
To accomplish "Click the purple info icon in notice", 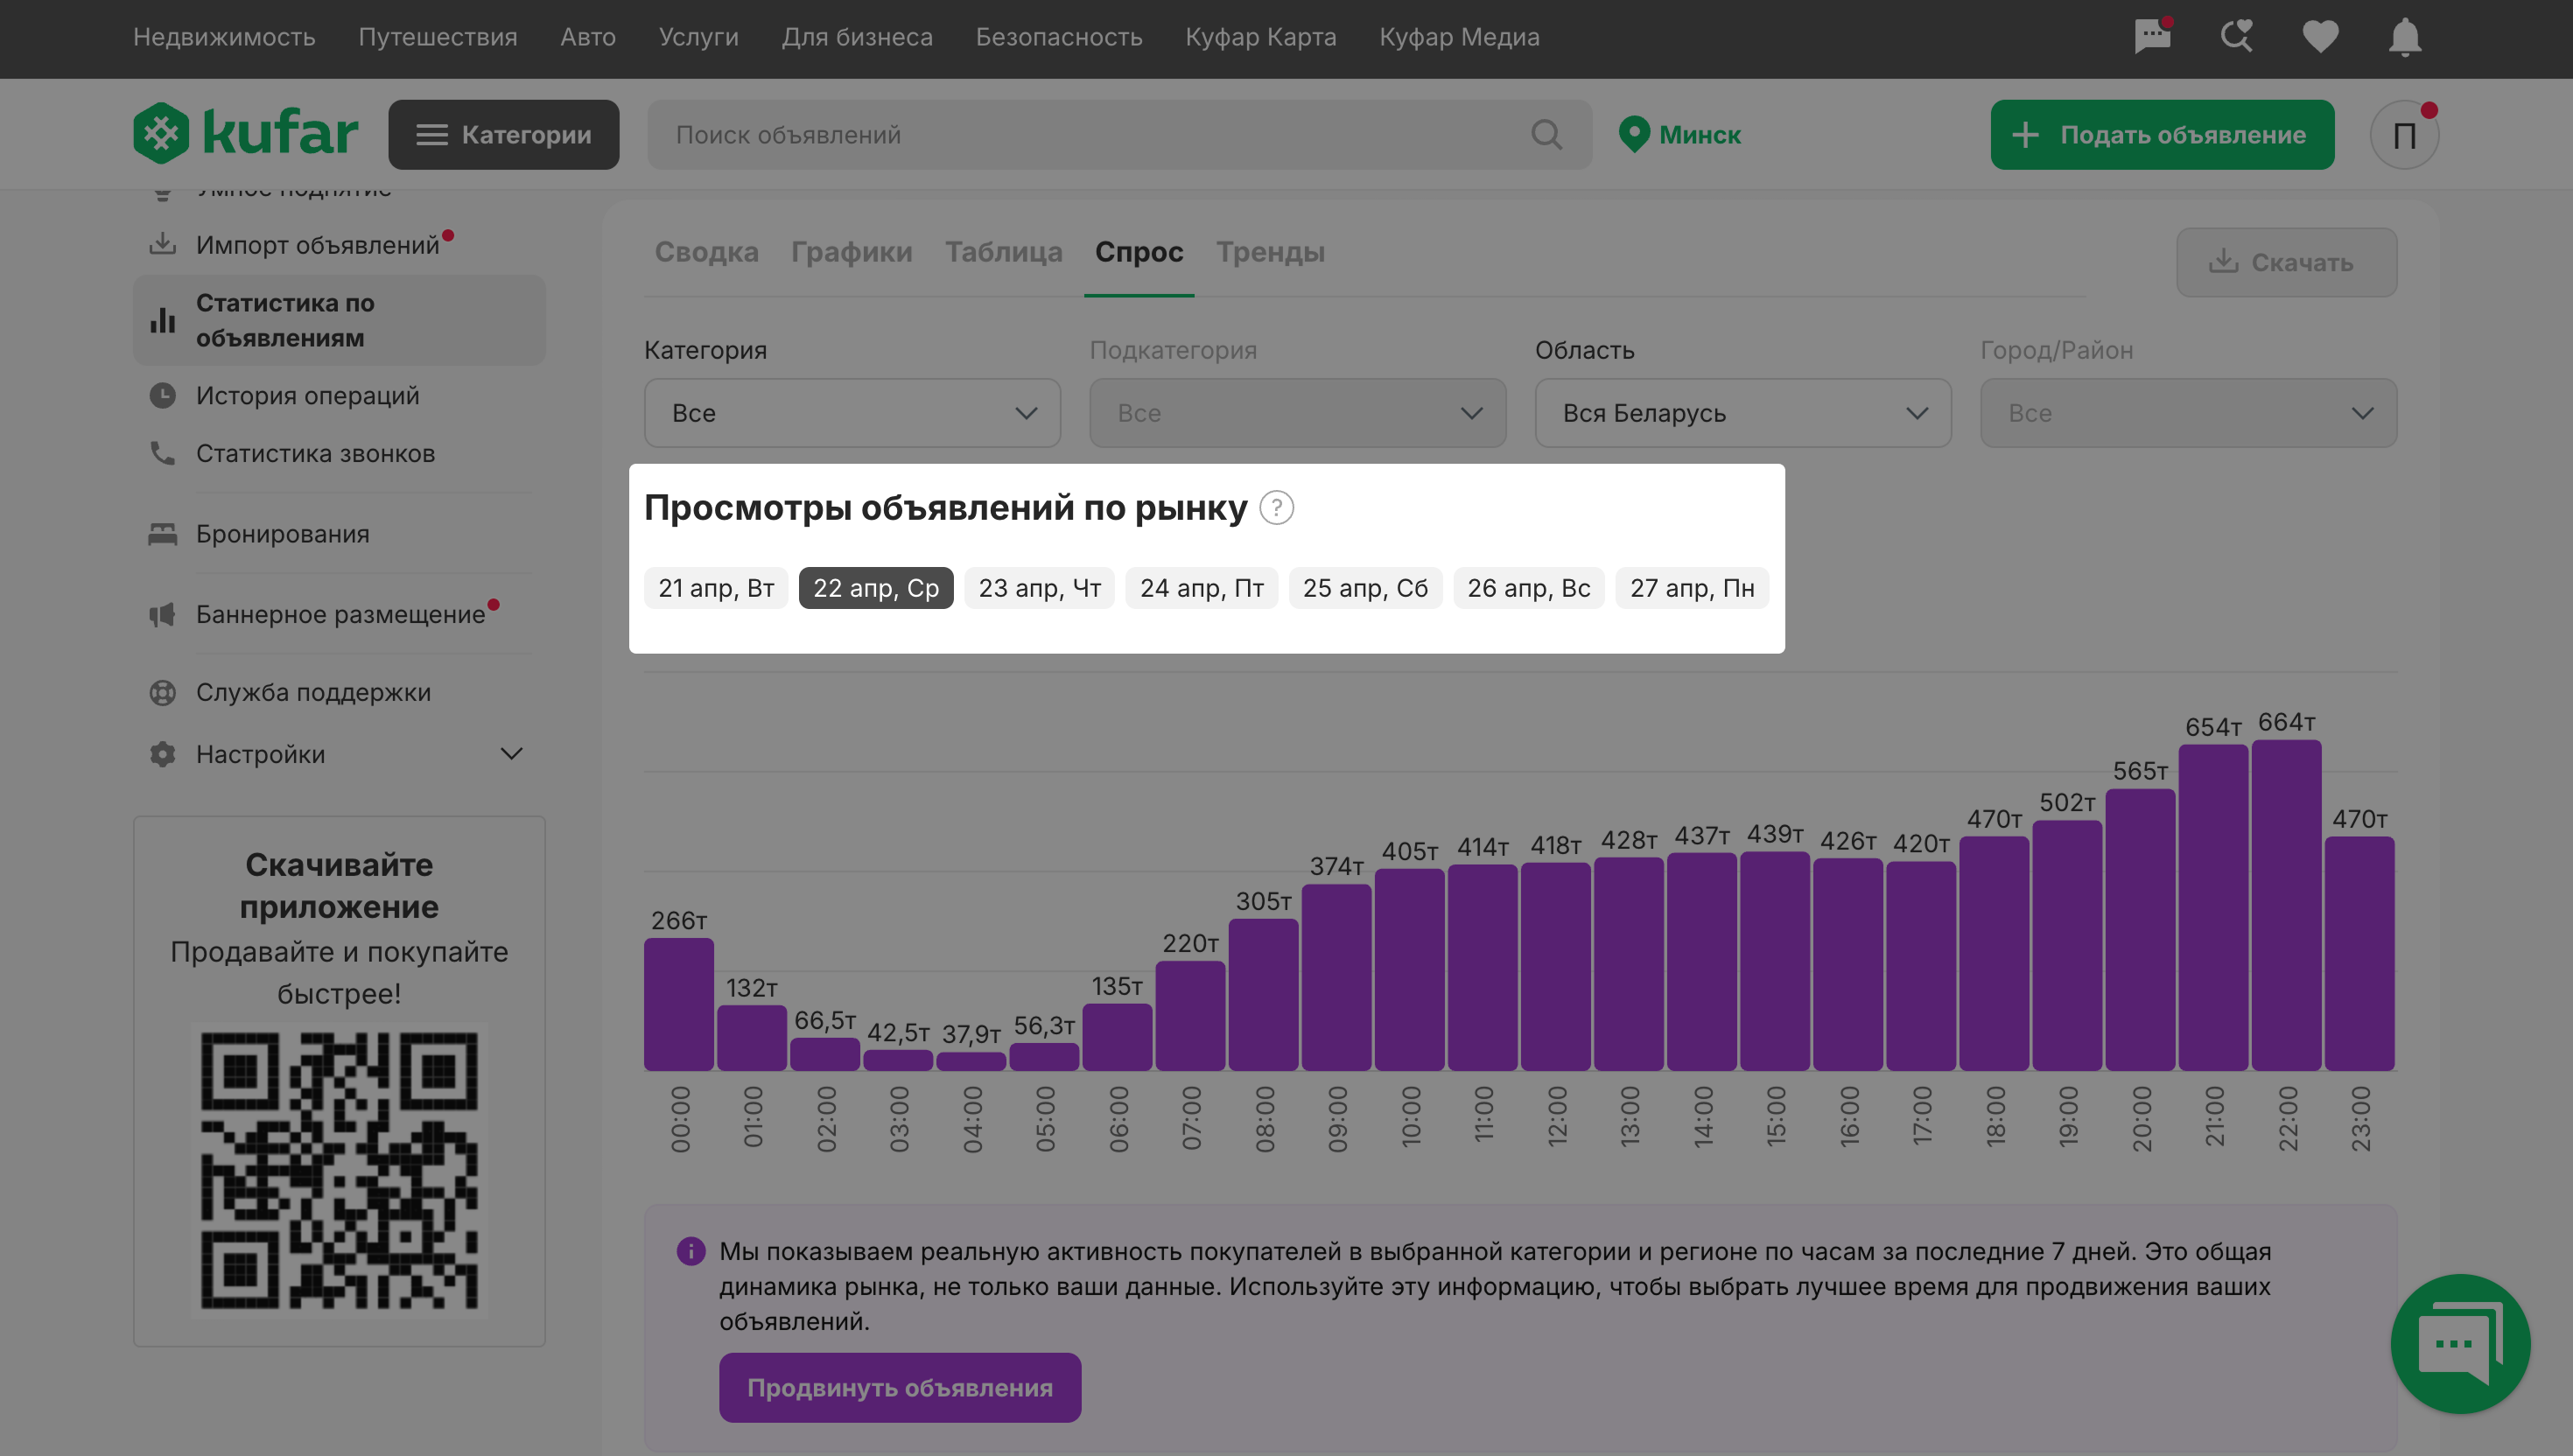I will (x=690, y=1251).
